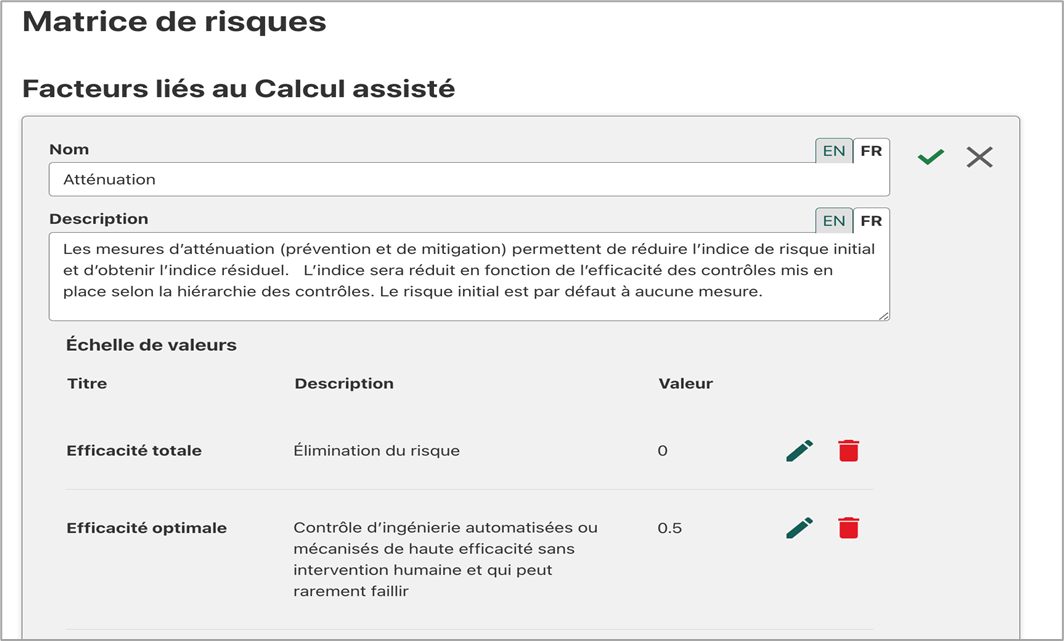Select the FR tab above the Description textarea

[871, 220]
